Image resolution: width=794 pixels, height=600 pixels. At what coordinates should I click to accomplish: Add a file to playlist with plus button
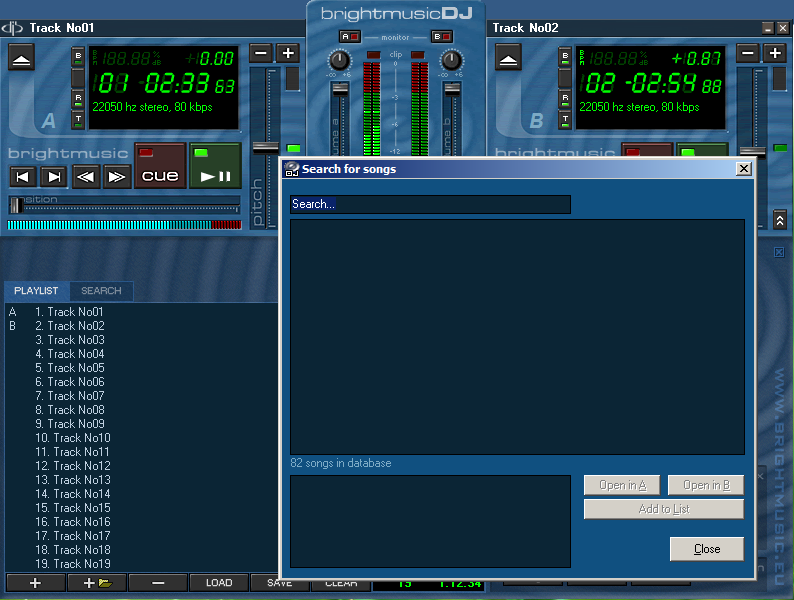pyautogui.click(x=35, y=583)
